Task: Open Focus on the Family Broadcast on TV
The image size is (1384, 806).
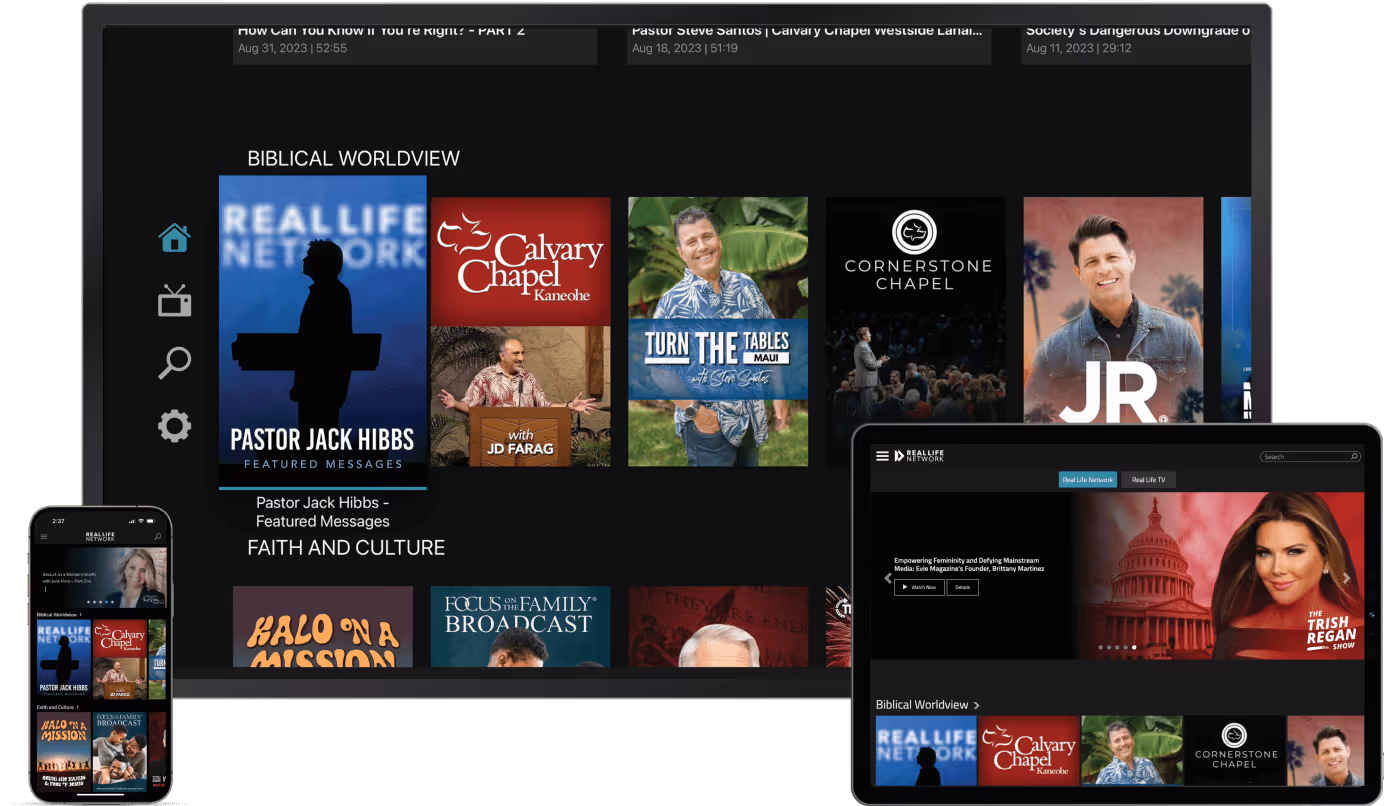Action: click(x=520, y=626)
